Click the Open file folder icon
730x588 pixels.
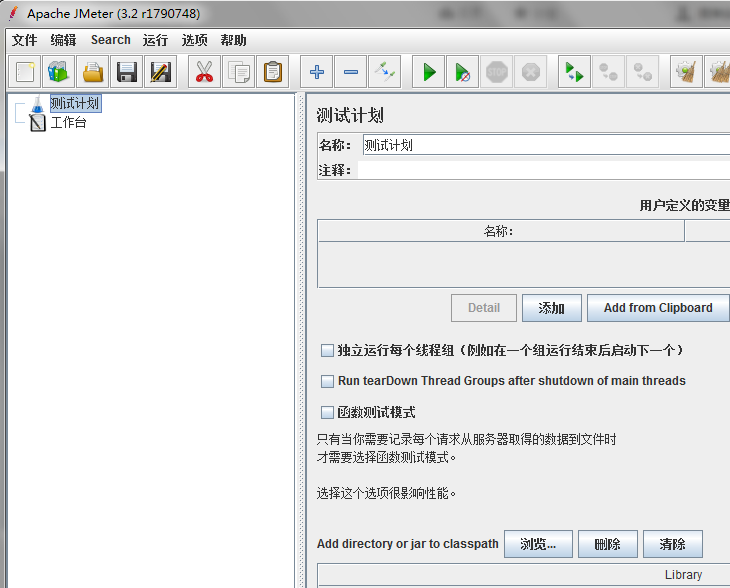93,72
